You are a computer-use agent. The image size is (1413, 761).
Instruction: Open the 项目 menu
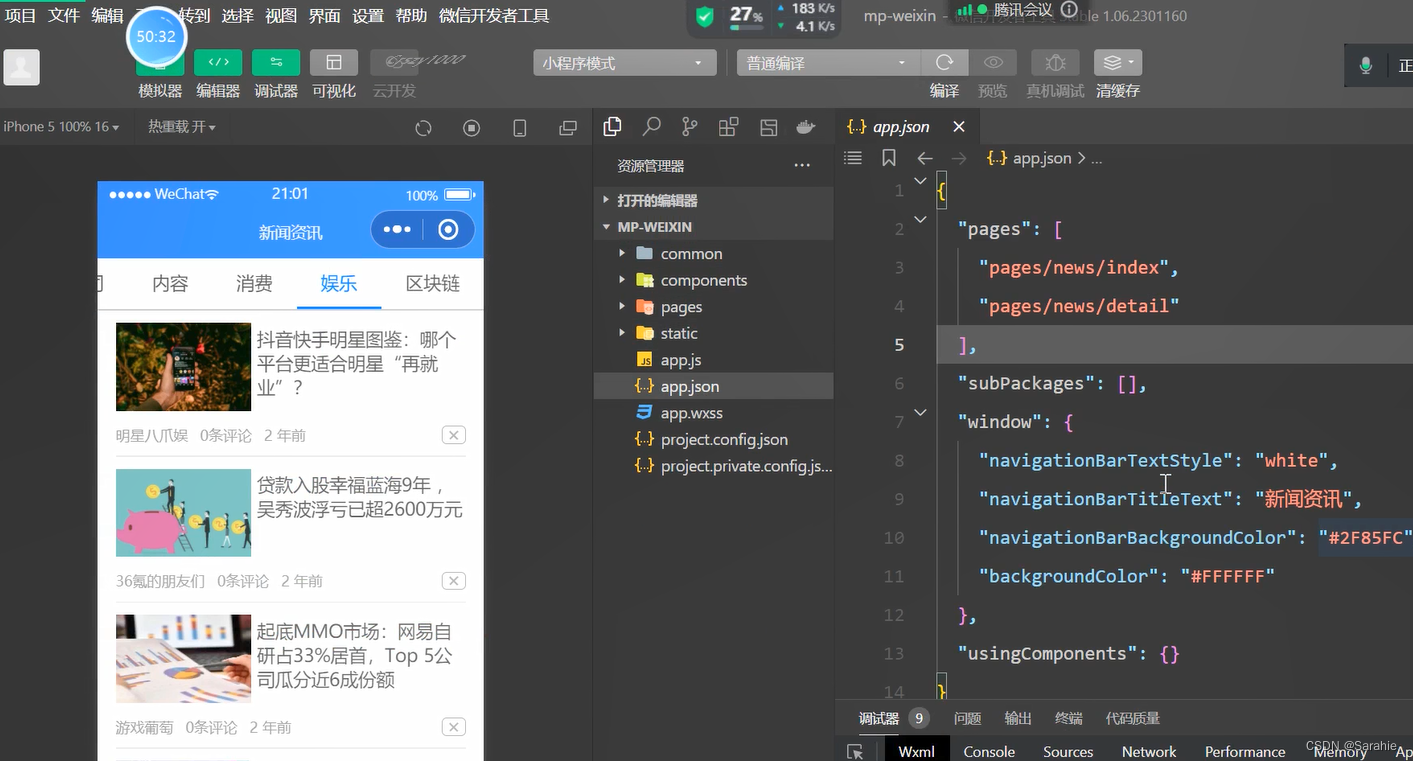click(x=21, y=16)
